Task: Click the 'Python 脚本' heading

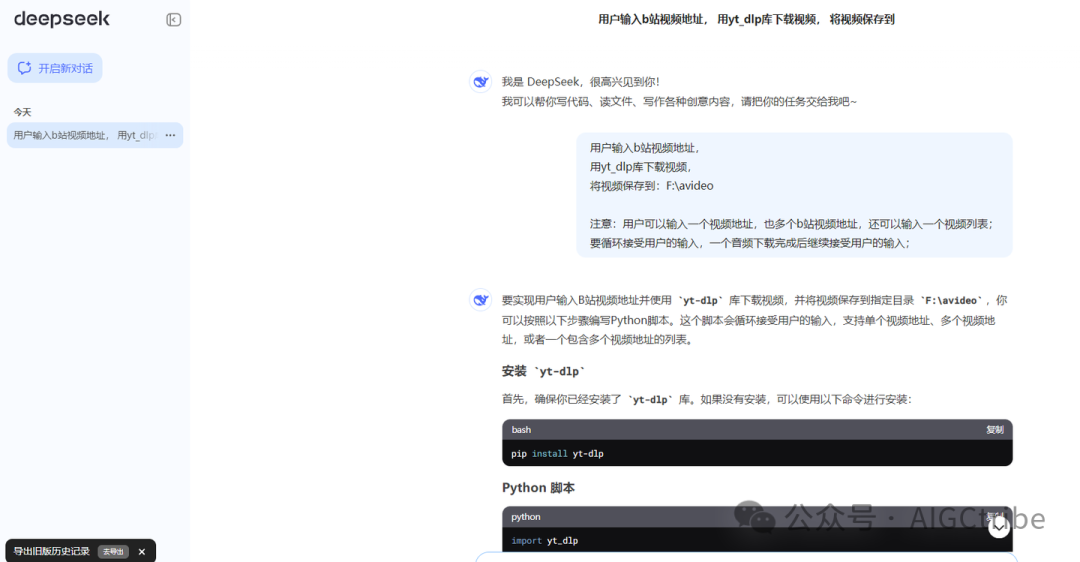Action: [539, 488]
